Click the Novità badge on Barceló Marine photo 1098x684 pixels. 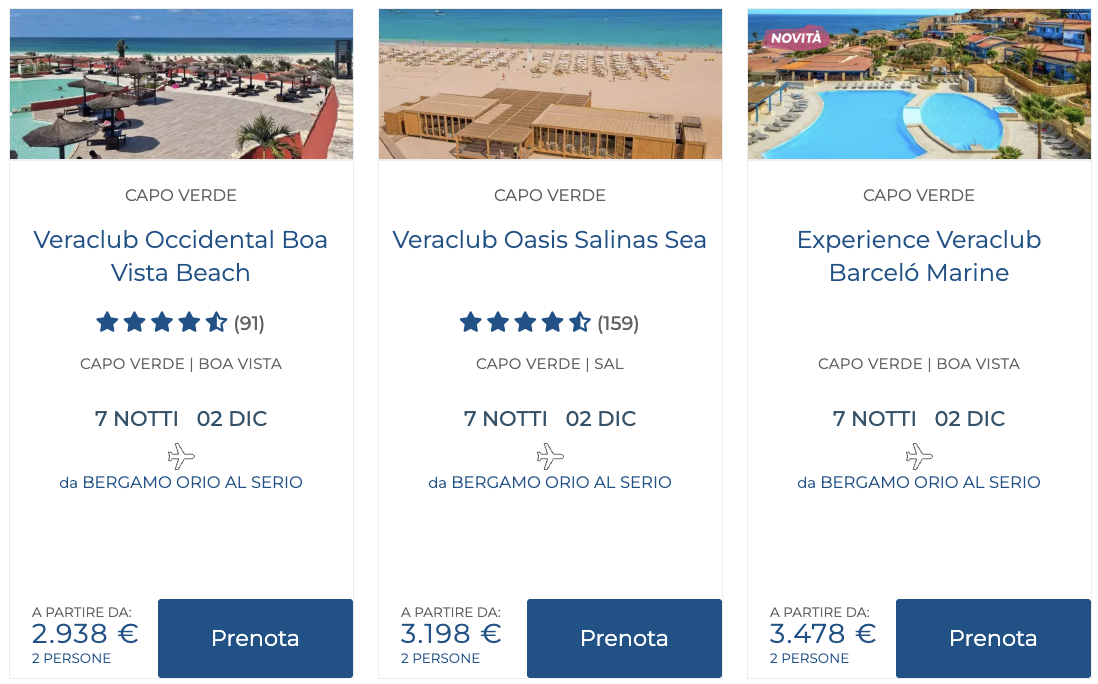[796, 38]
